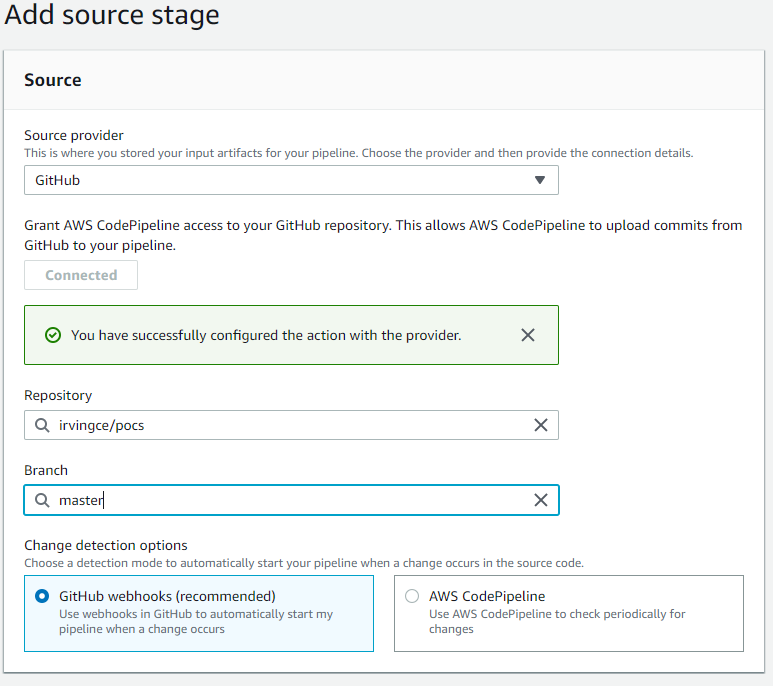
Task: Click the 'Change detection options' label
Action: point(105,545)
